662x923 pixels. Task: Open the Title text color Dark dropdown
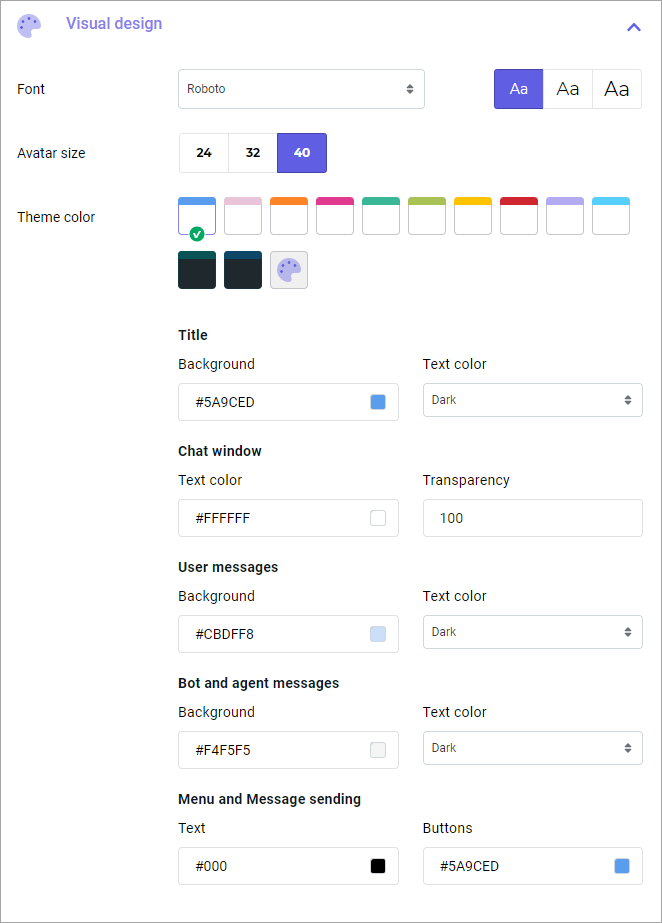[x=532, y=399]
